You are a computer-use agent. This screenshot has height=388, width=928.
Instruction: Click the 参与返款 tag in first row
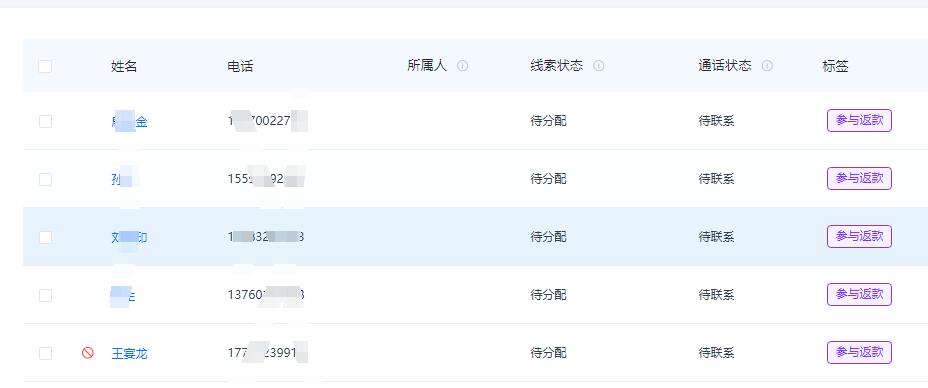point(859,121)
